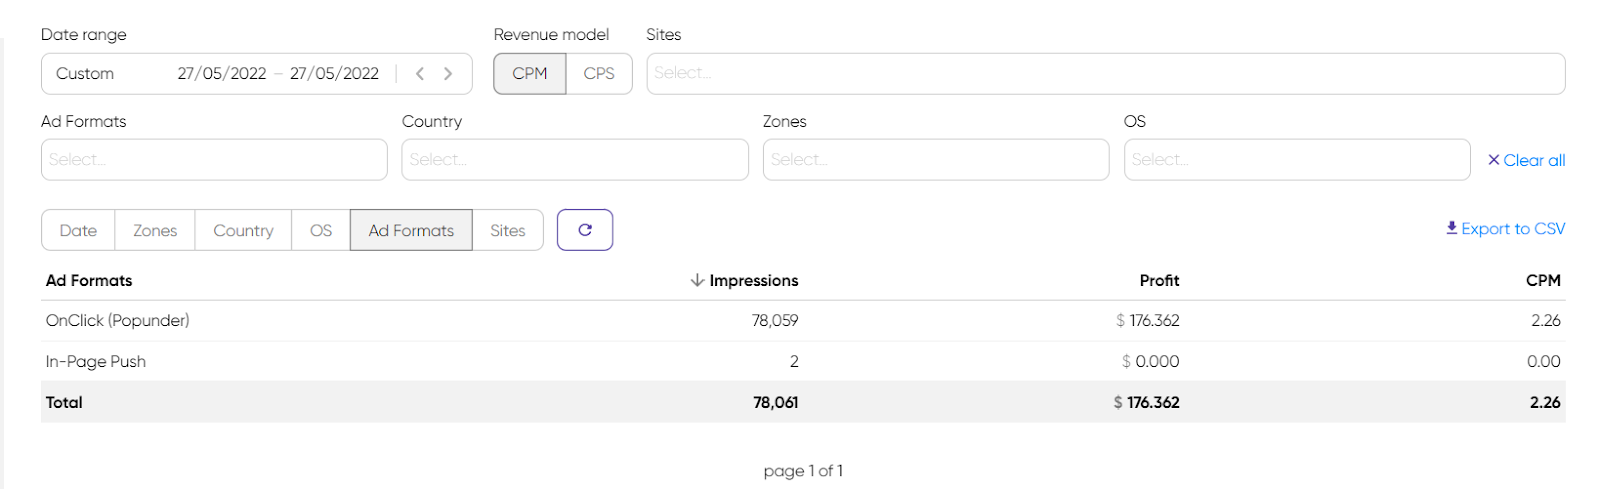
Task: Select the CPM revenue model
Action: coord(530,74)
